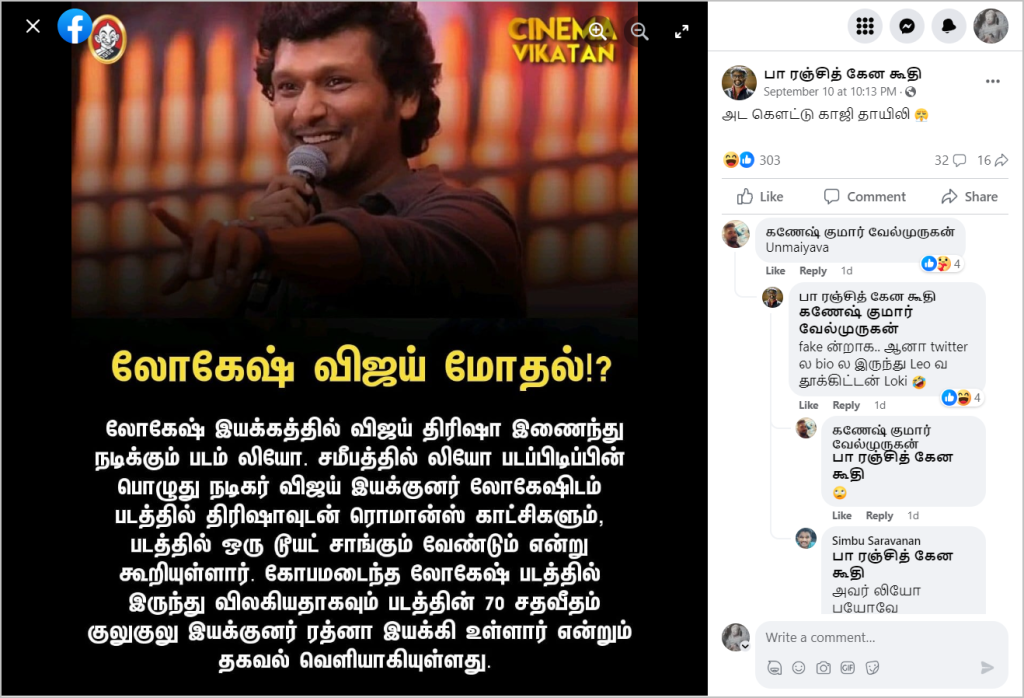
Task: Open Messenger chats
Action: (x=906, y=26)
